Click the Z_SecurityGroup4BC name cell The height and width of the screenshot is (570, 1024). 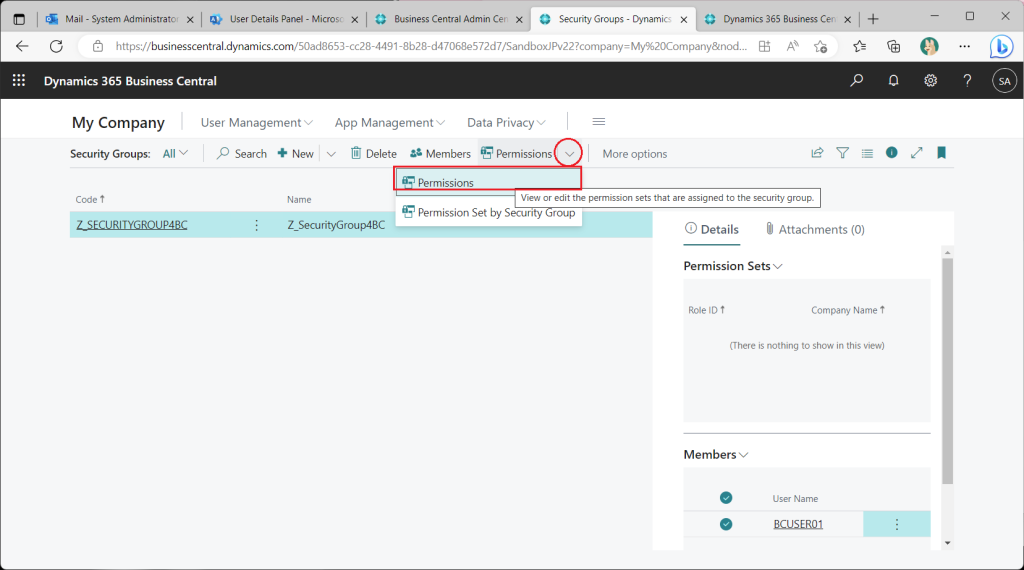pyautogui.click(x=336, y=225)
